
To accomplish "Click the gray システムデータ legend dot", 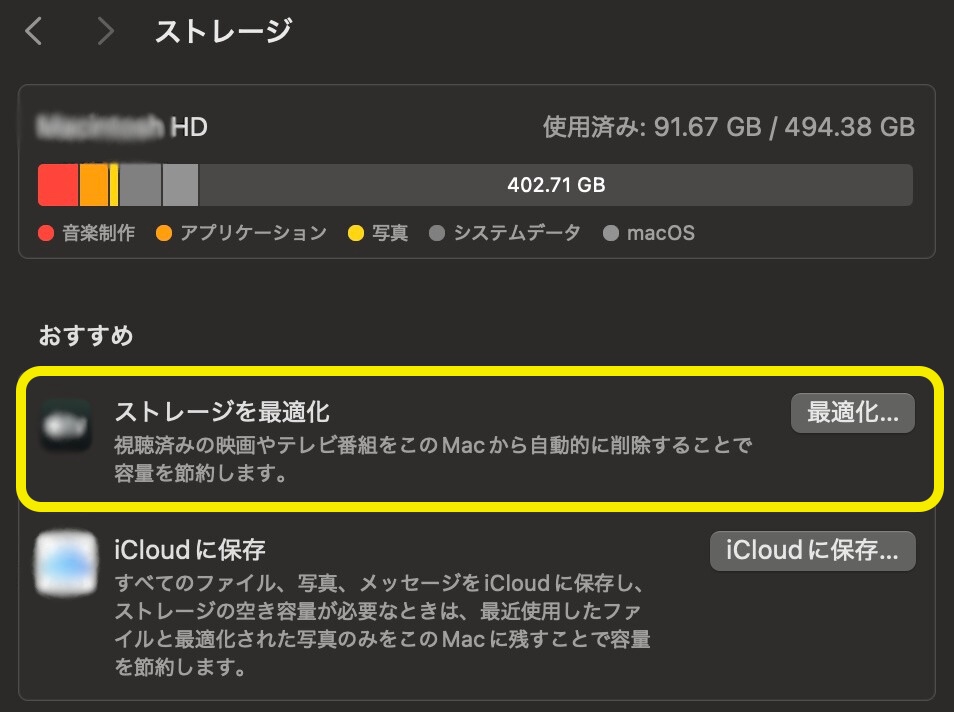I will coord(437,234).
